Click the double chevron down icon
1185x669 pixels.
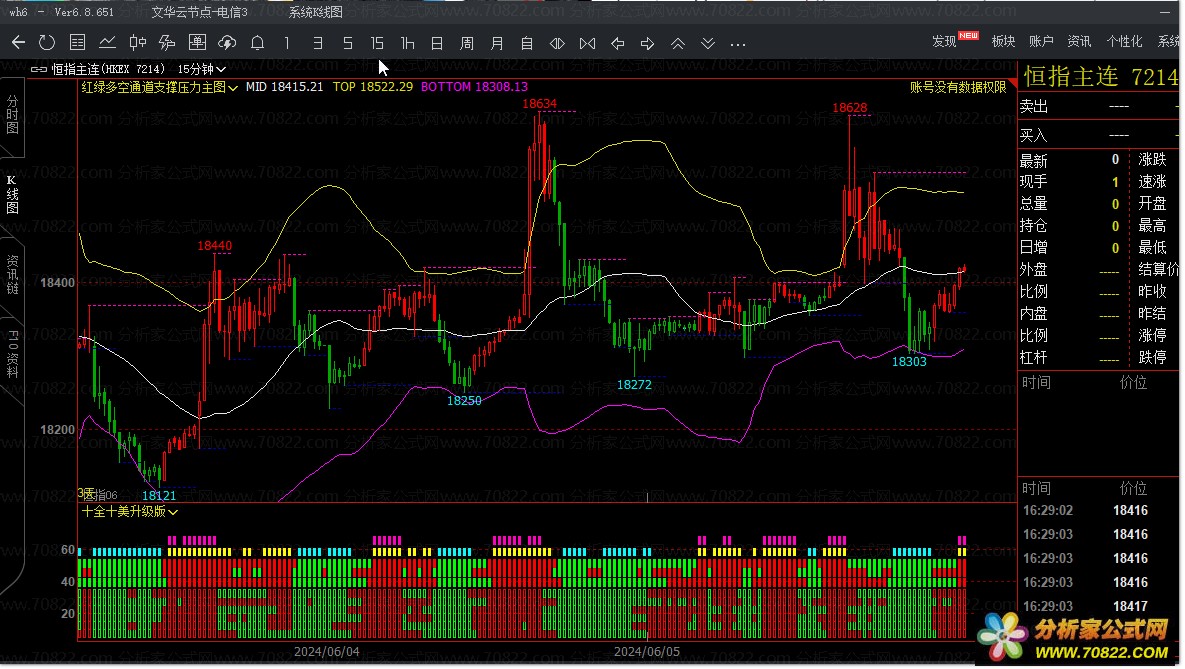point(707,43)
